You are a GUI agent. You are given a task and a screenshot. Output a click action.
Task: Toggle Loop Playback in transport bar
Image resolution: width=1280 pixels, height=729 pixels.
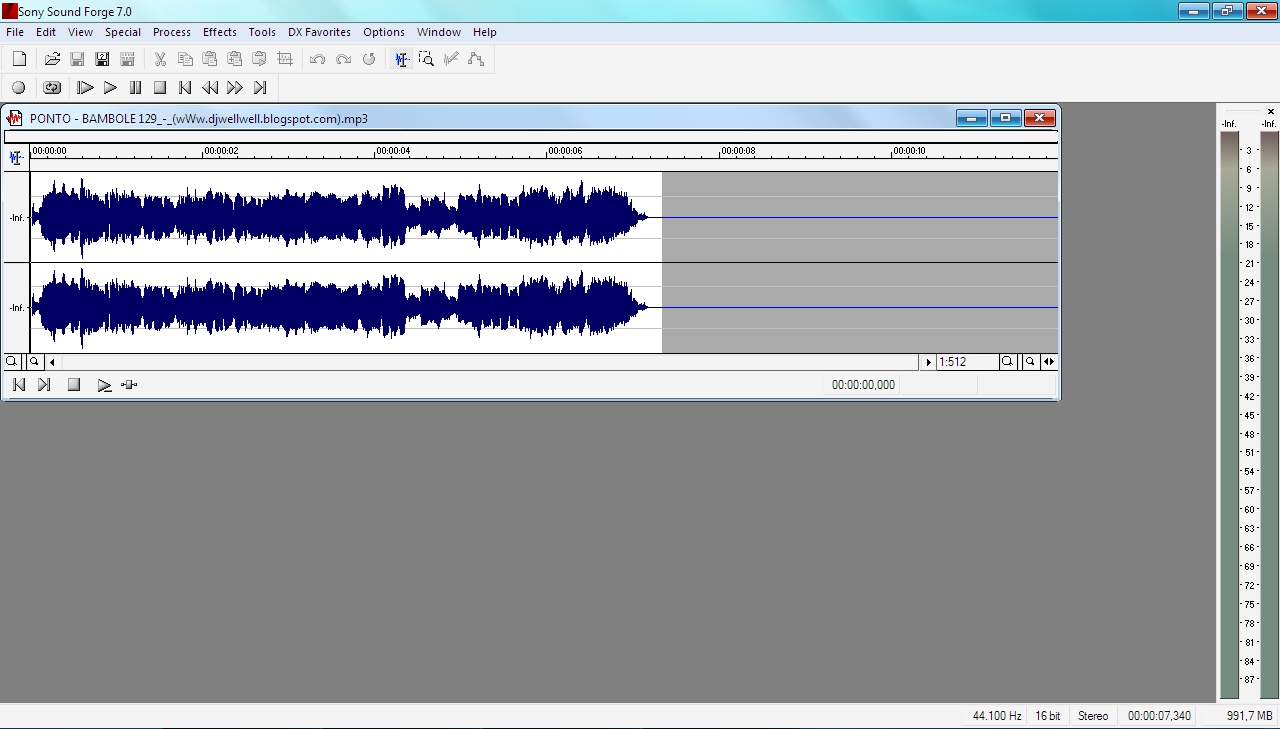[52, 88]
